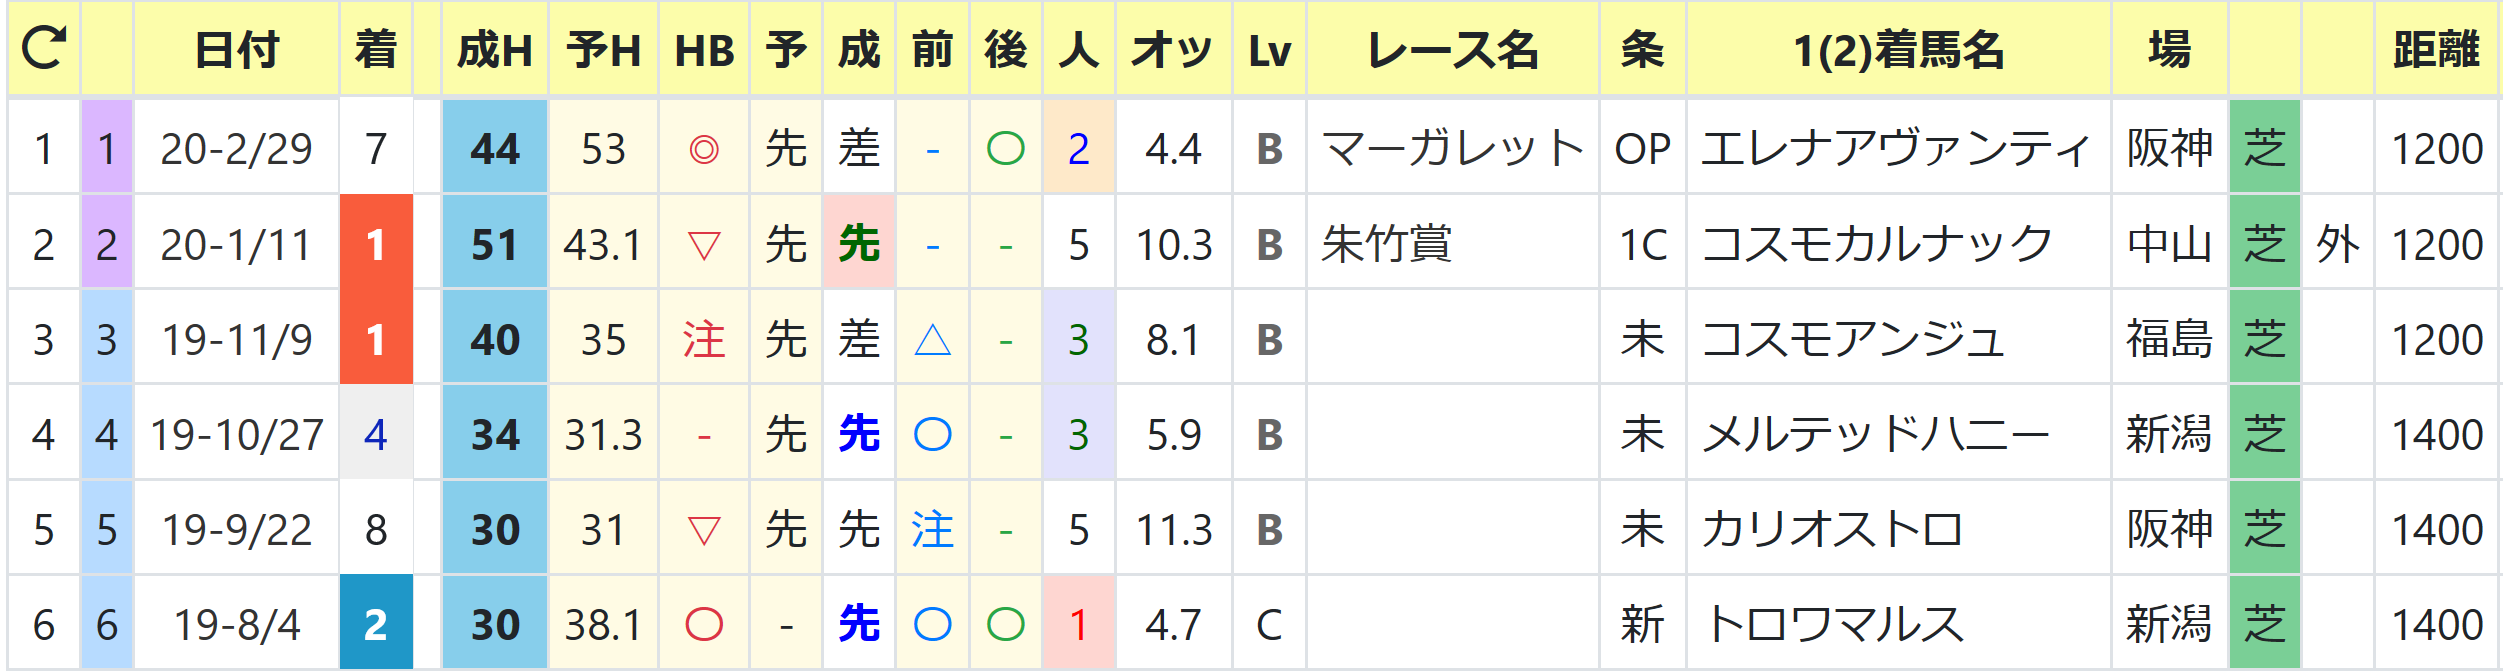
Task: Select horse name エレナアヴァンティ
Action: point(1896,149)
